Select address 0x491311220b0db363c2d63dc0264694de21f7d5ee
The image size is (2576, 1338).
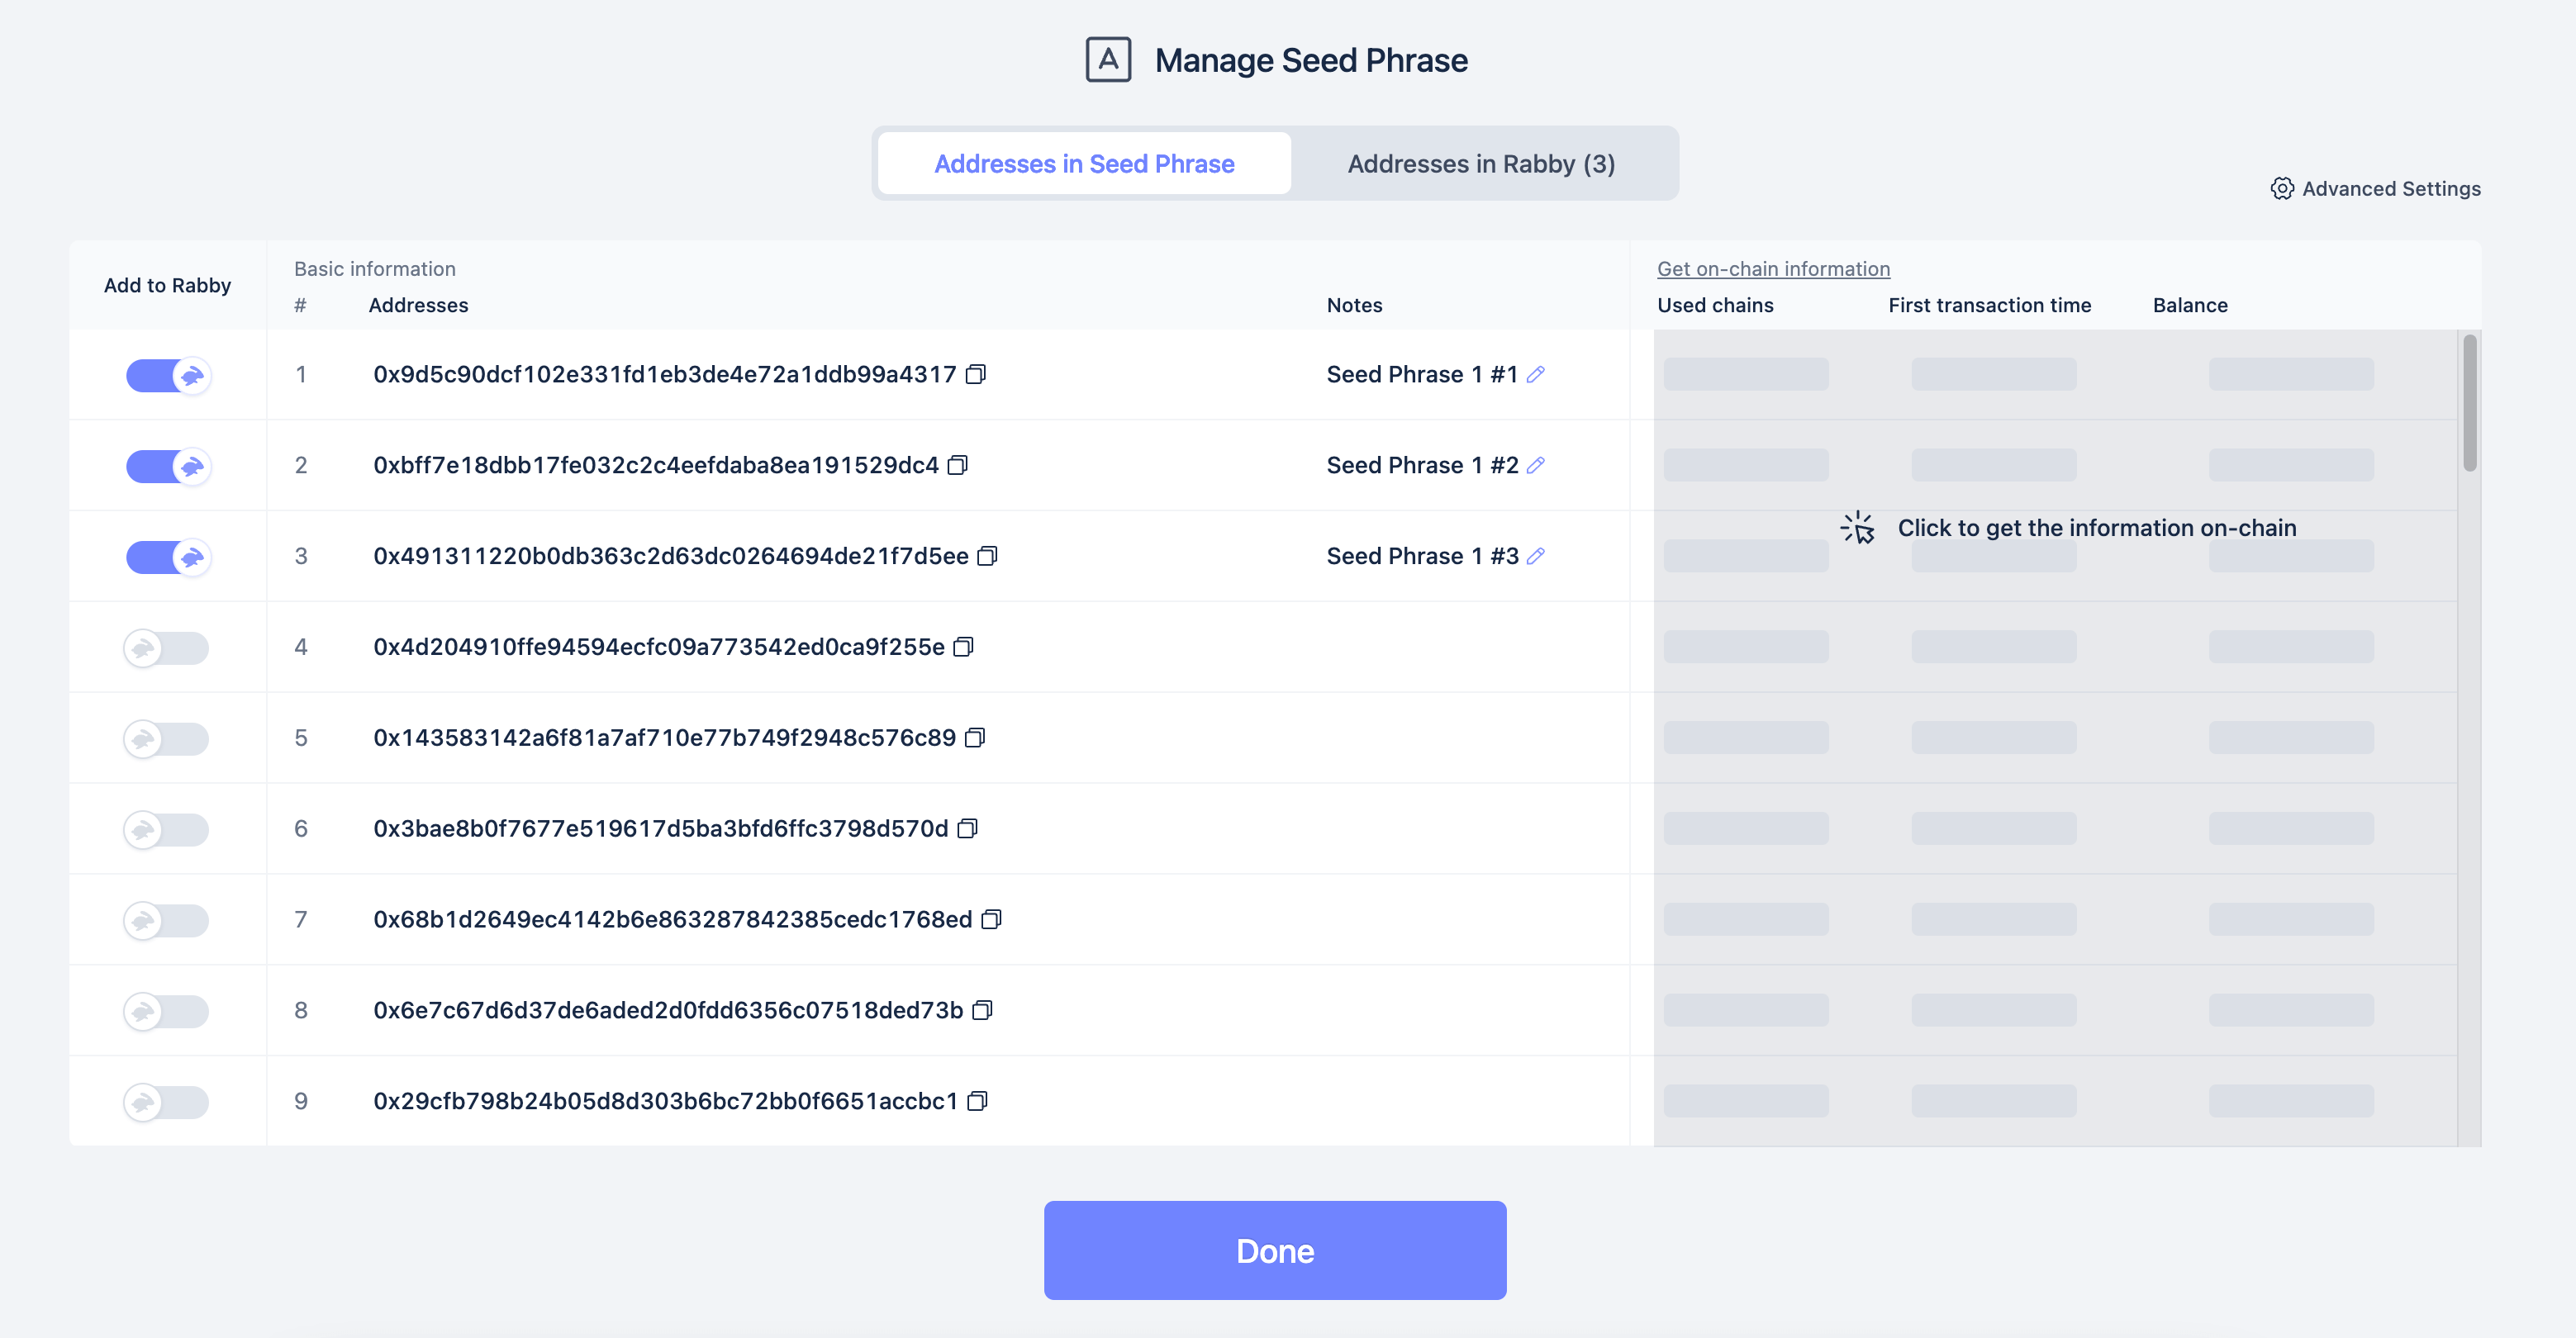671,556
